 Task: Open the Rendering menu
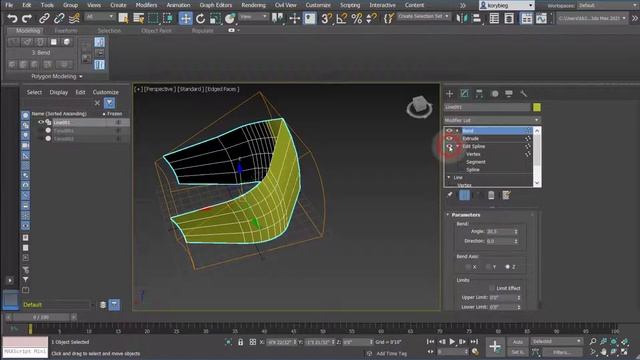point(253,5)
